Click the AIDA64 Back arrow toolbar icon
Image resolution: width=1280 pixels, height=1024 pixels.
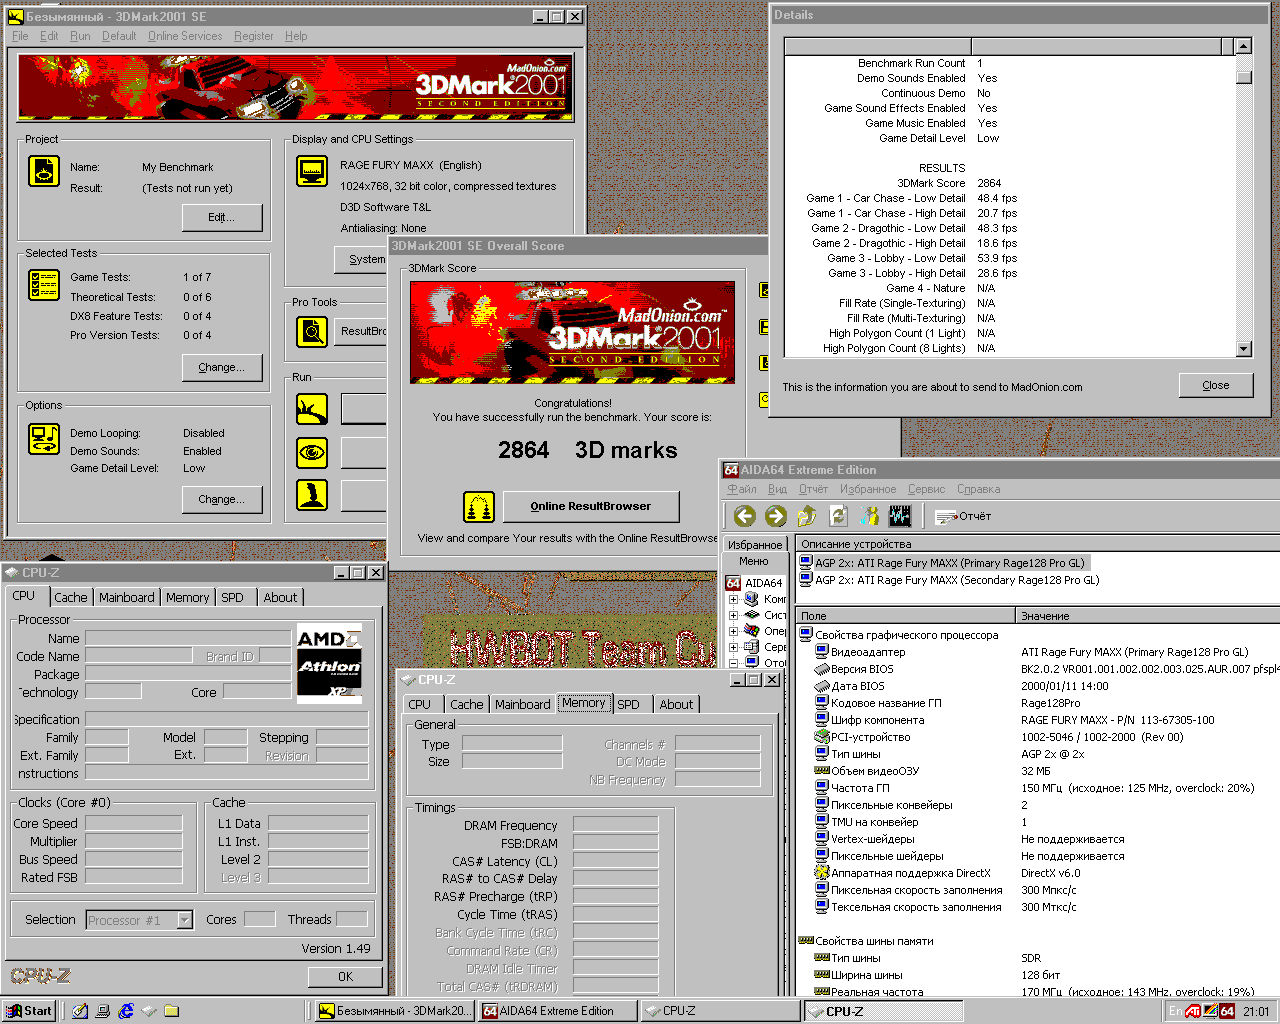click(744, 516)
